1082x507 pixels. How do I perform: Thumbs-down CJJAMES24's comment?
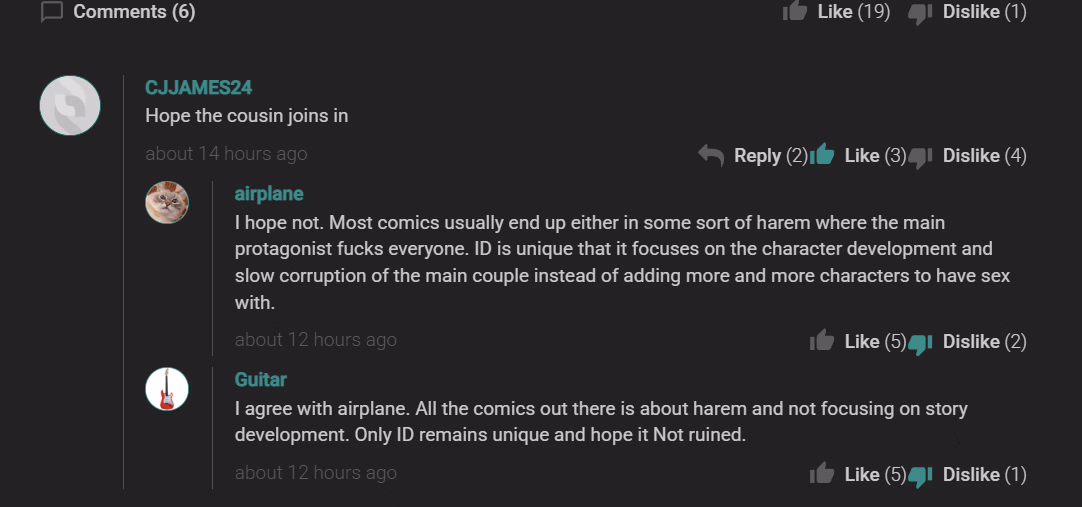[x=920, y=156]
